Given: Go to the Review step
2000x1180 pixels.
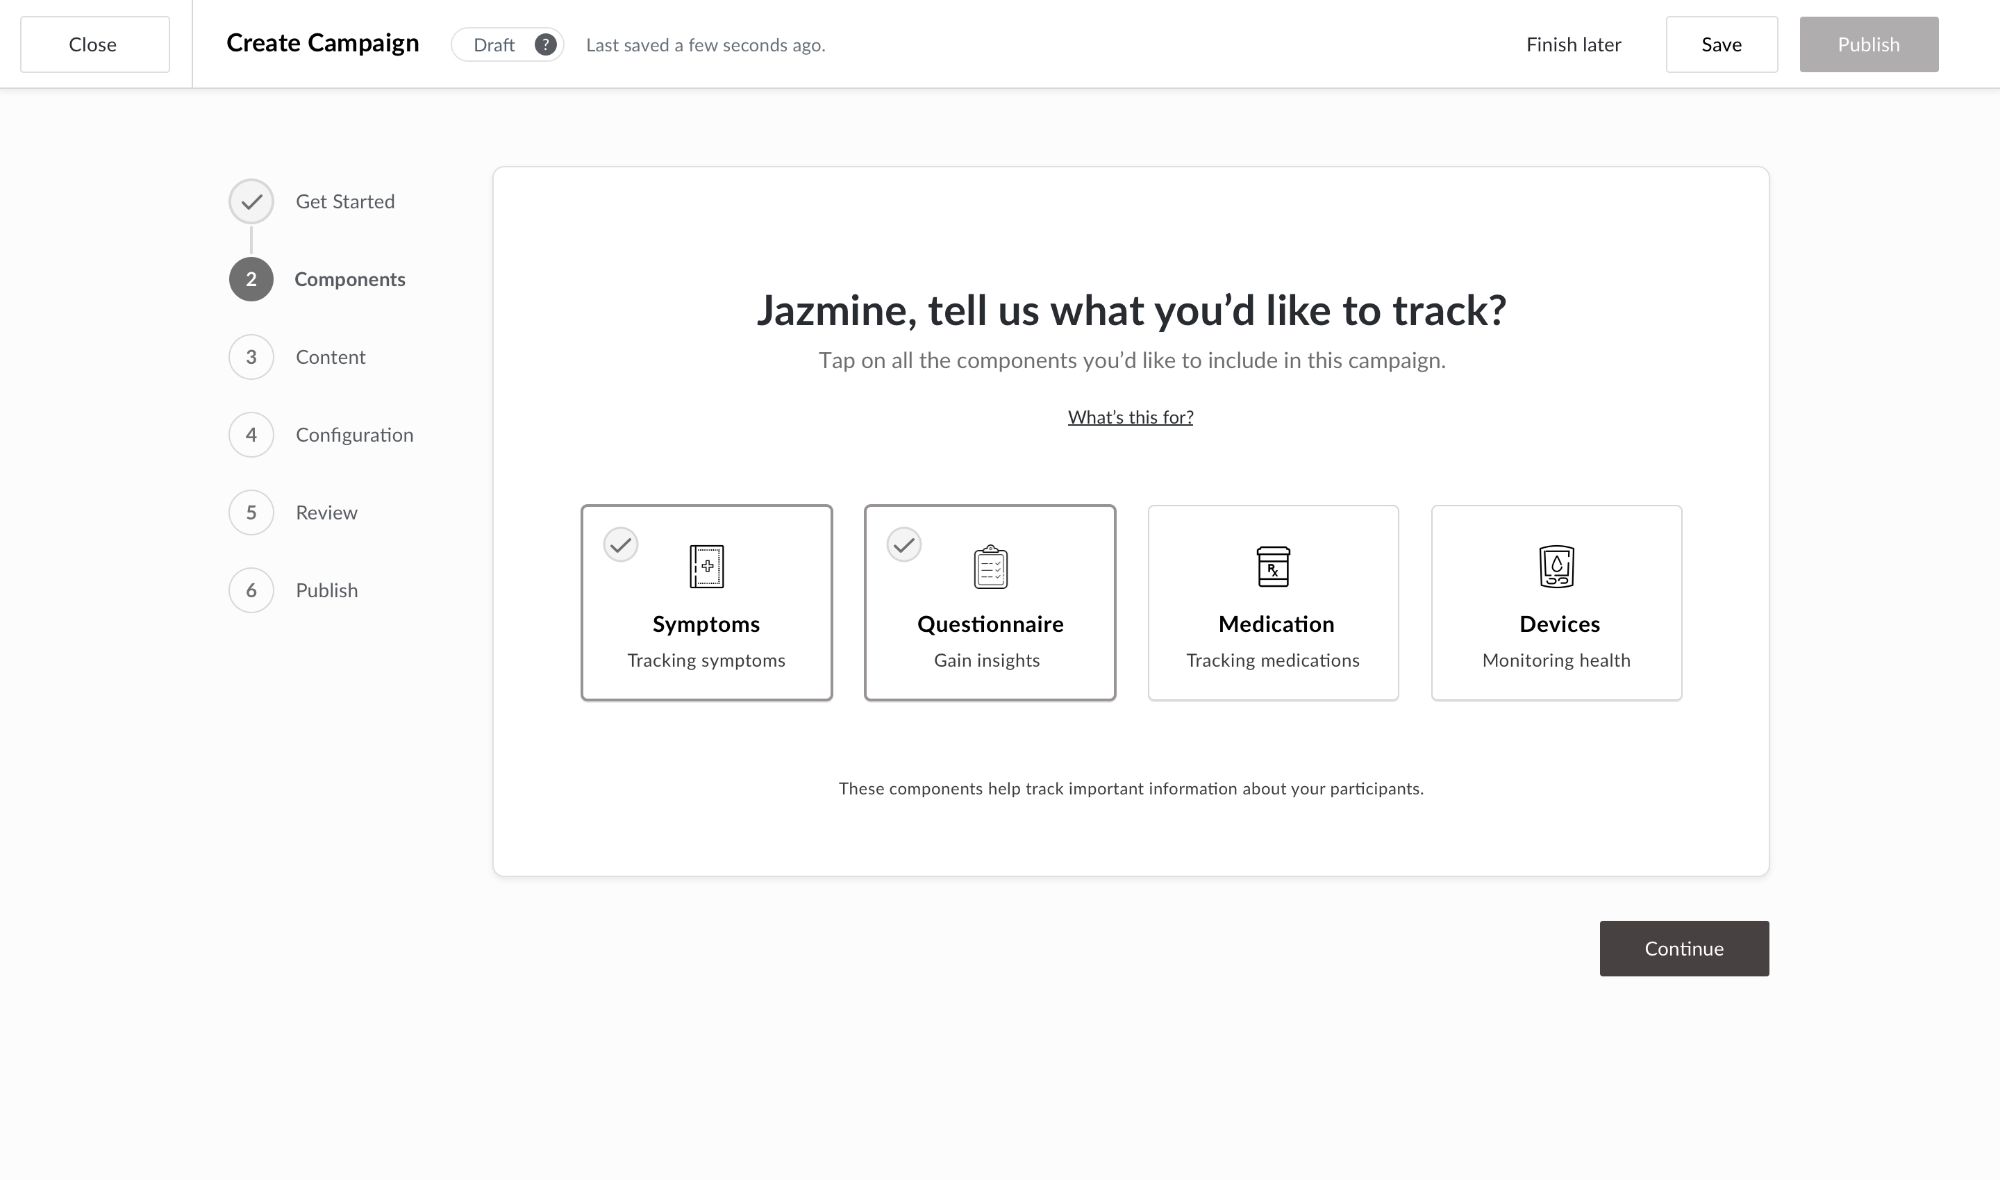Looking at the screenshot, I should pos(326,513).
